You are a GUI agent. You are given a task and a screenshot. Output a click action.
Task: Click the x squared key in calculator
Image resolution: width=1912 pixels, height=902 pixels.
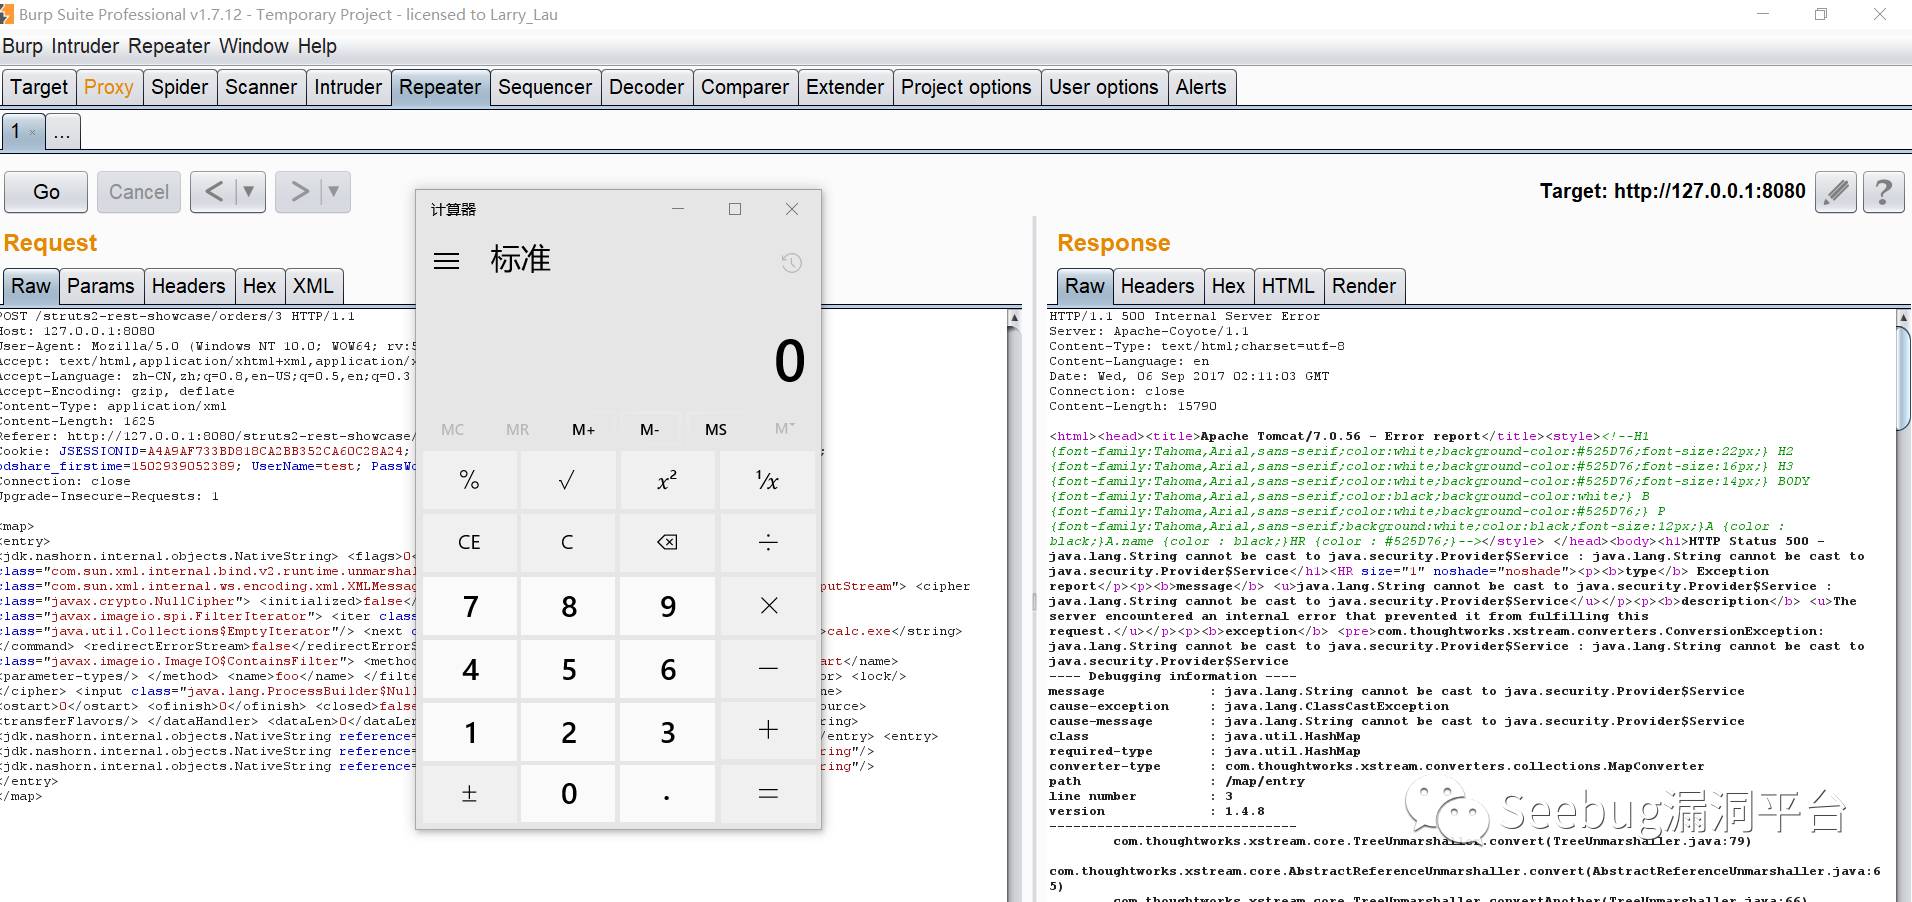[666, 481]
